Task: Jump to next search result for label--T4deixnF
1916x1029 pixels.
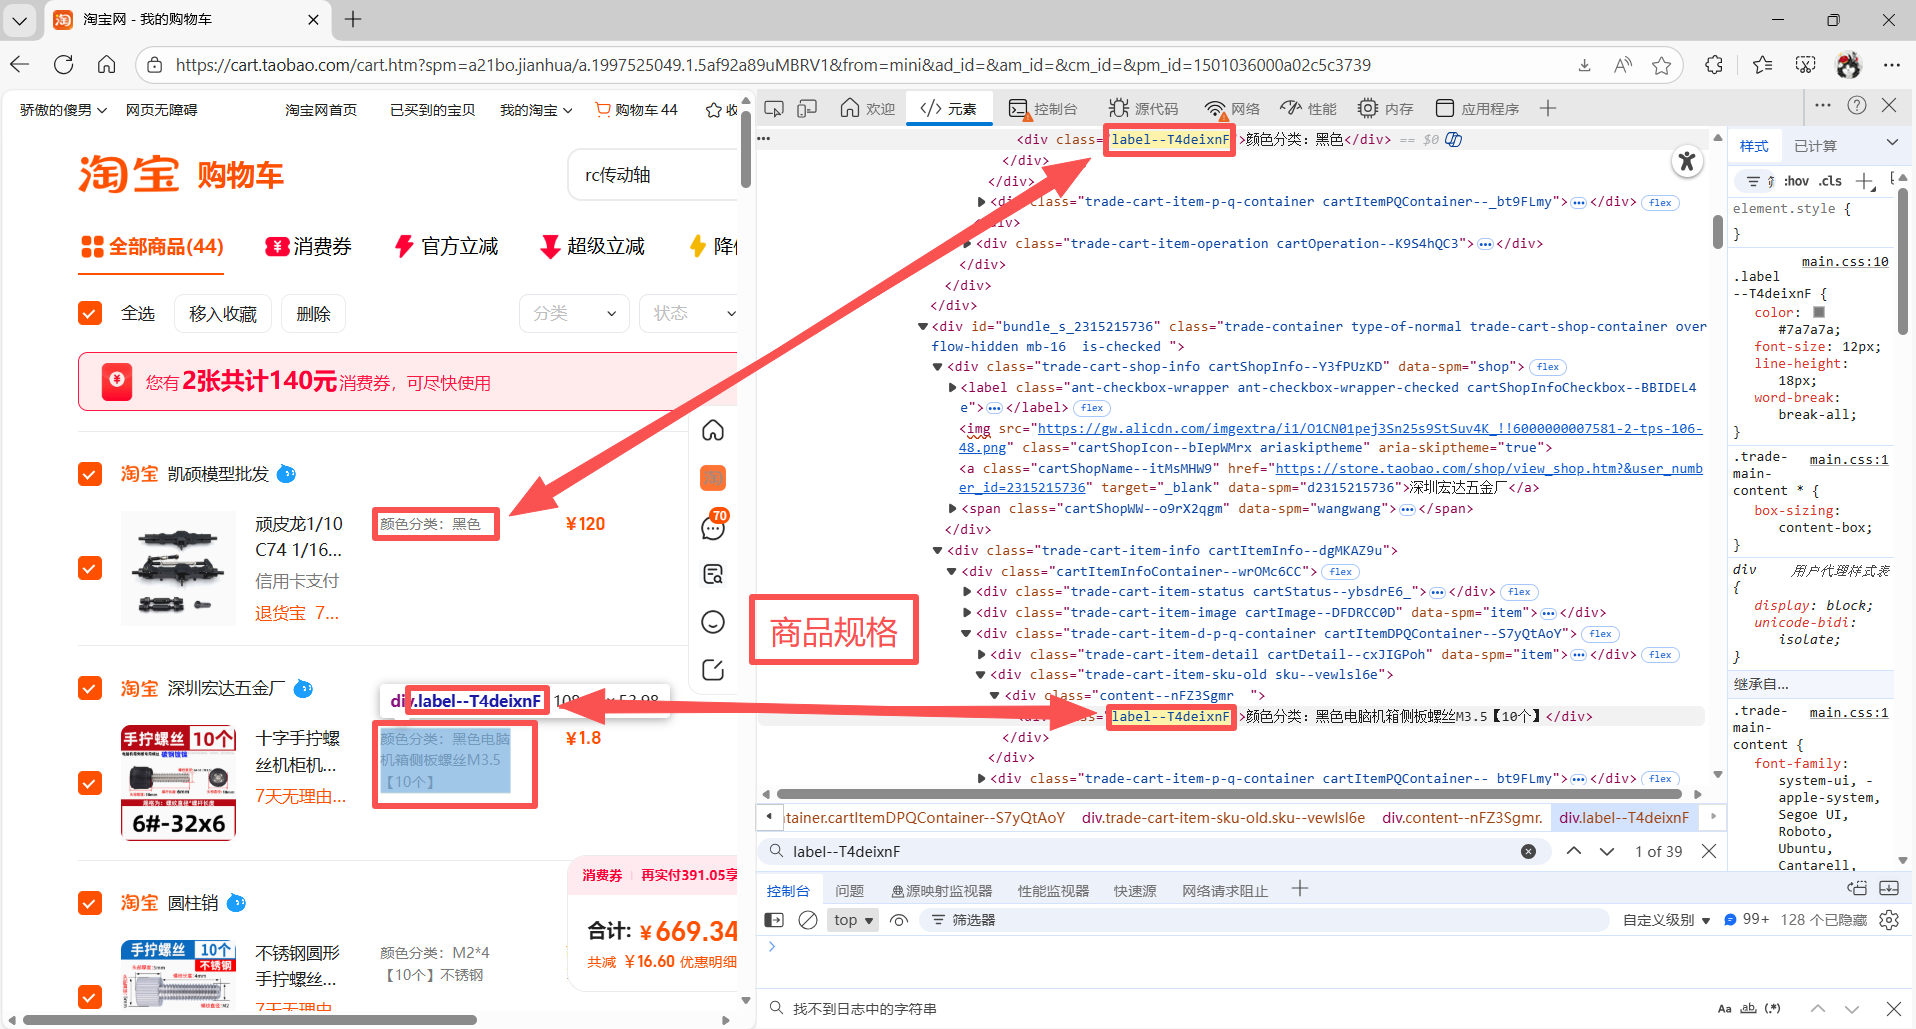Action: [x=1607, y=851]
